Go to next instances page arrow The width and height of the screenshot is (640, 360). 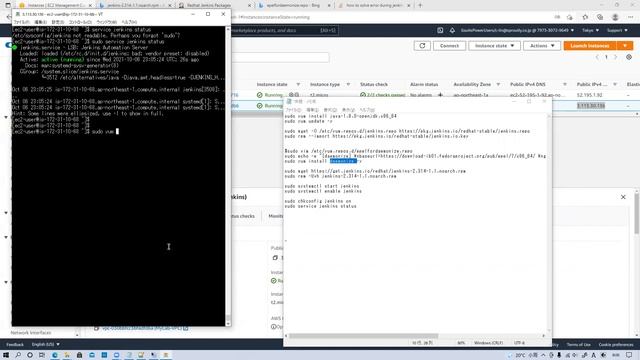tap(616, 57)
